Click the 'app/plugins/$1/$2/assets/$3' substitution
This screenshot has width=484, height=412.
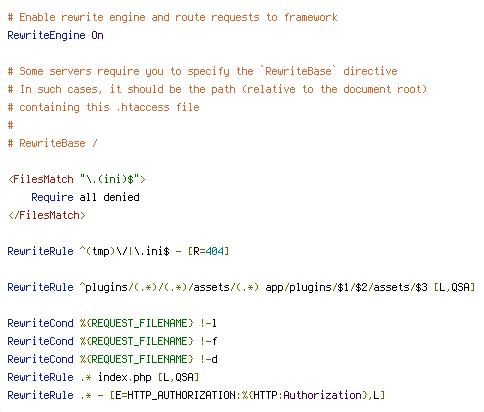pyautogui.click(x=346, y=287)
